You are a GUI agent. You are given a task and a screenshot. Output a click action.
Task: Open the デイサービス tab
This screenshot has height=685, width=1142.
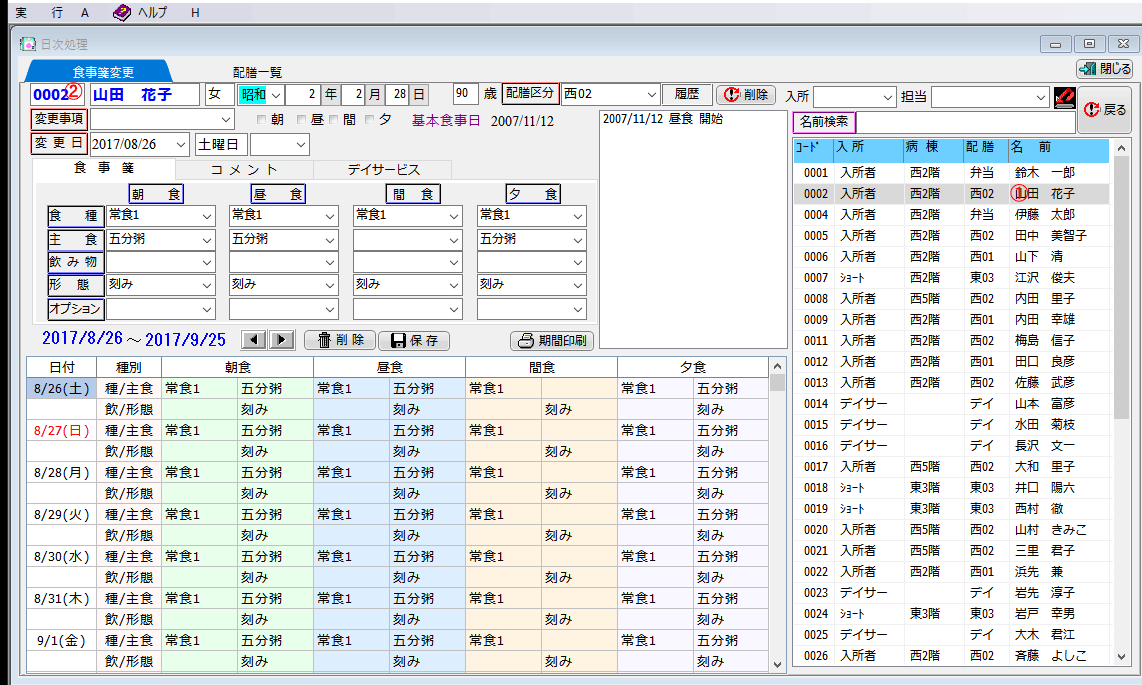pos(383,170)
